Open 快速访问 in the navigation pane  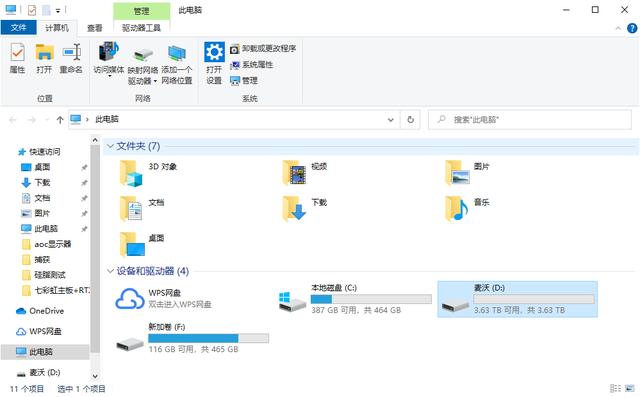[x=39, y=152]
